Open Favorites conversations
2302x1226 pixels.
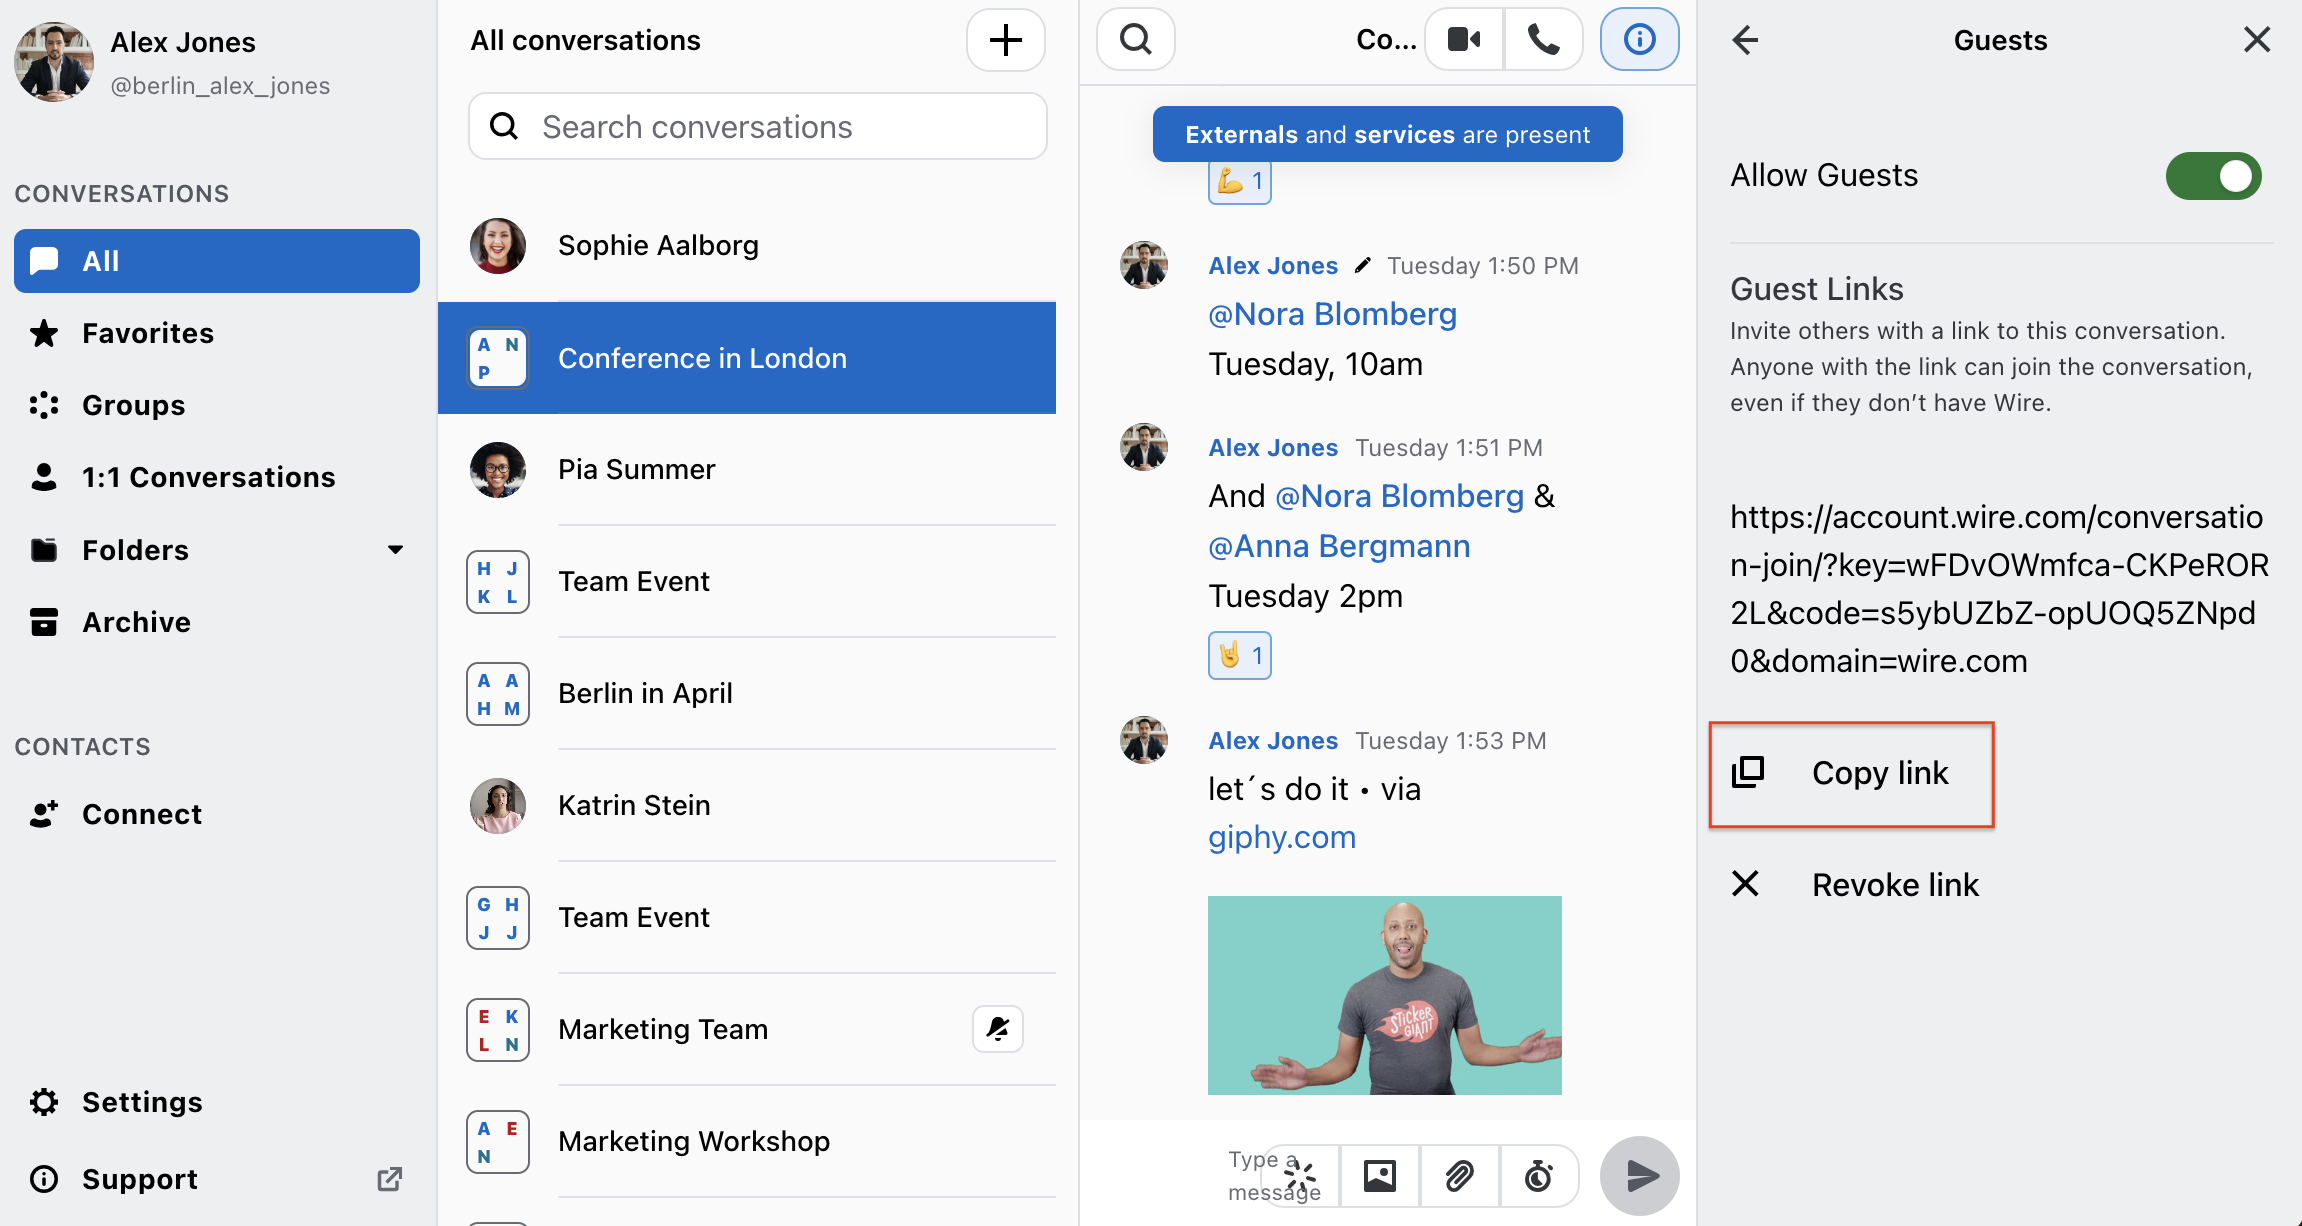(217, 333)
